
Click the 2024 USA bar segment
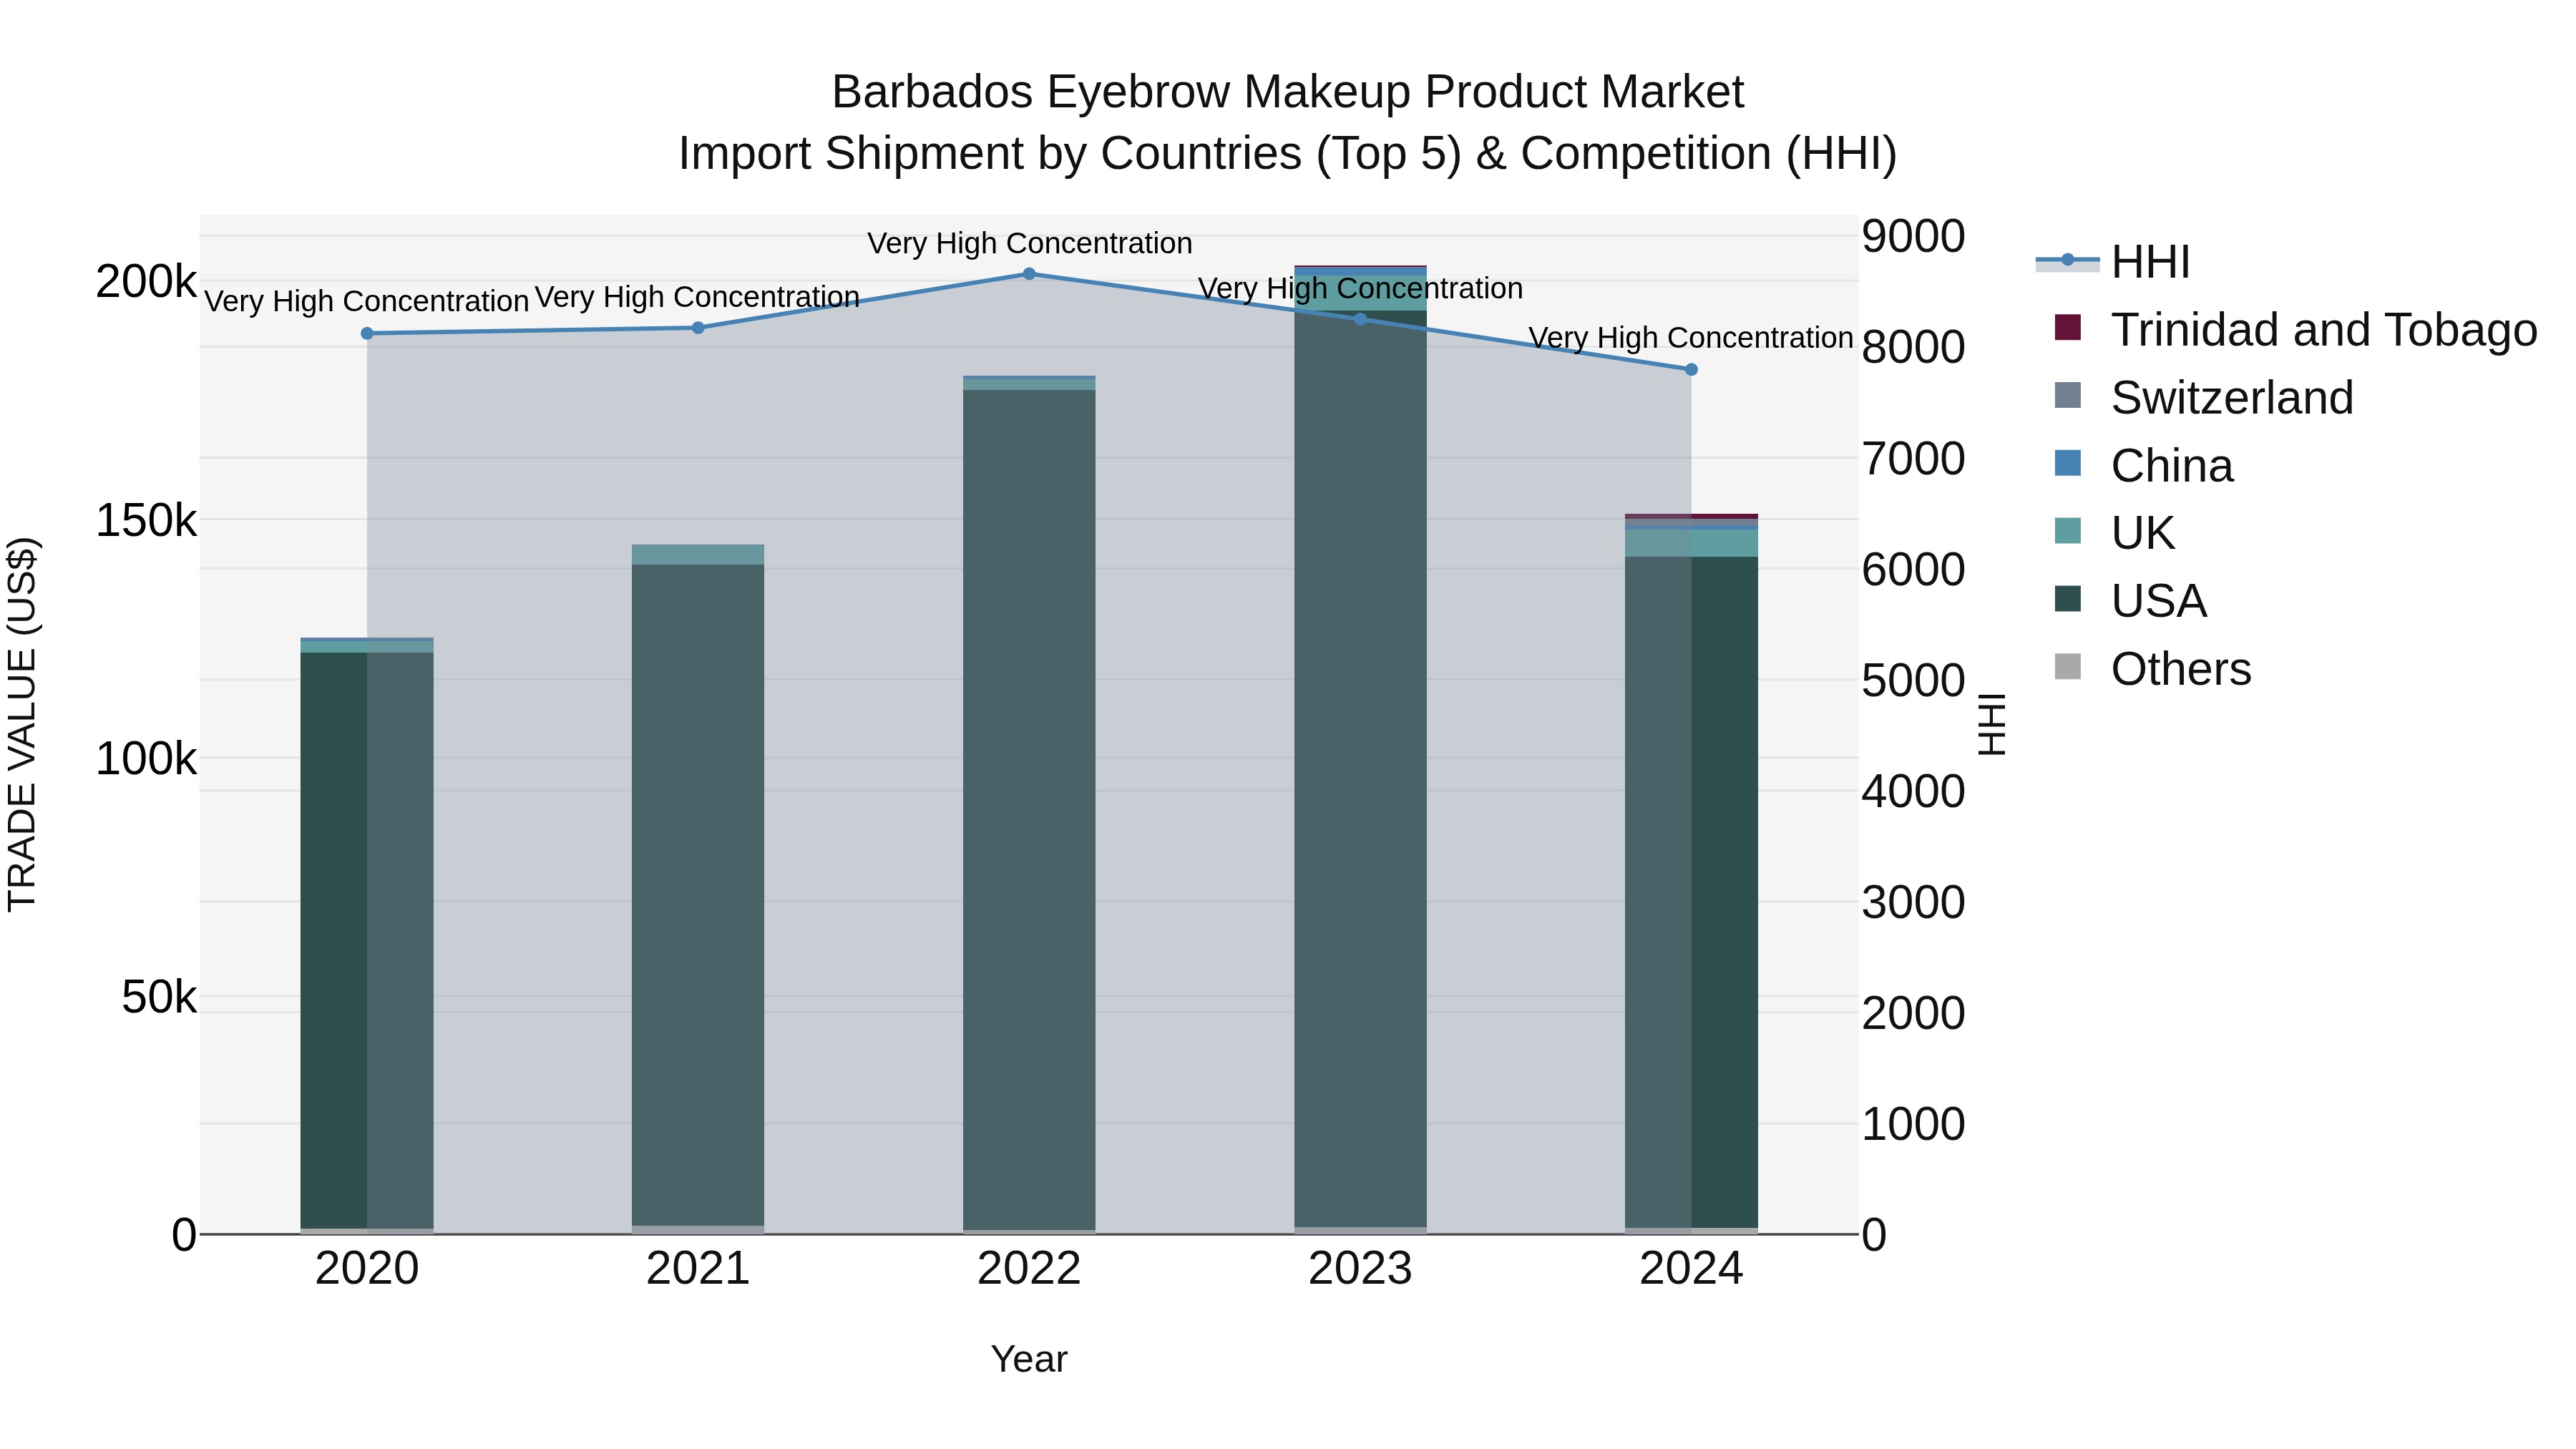pos(1691,892)
